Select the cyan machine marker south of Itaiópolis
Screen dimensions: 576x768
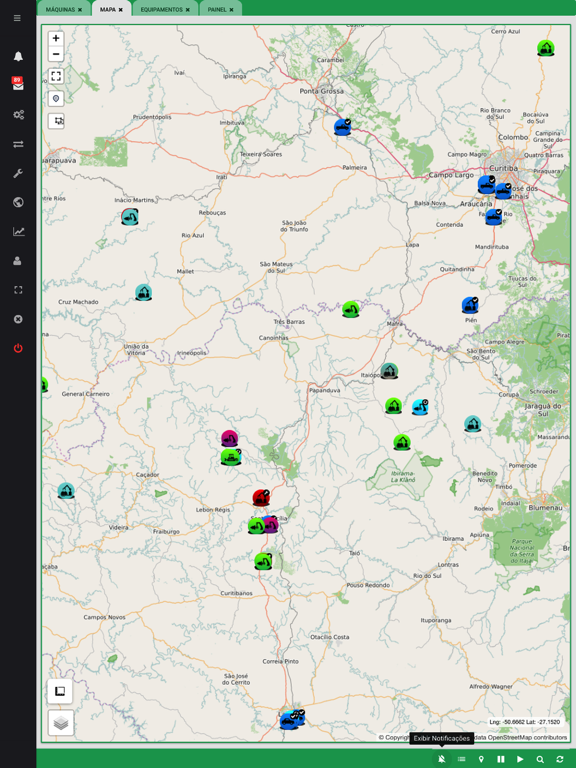[420, 407]
